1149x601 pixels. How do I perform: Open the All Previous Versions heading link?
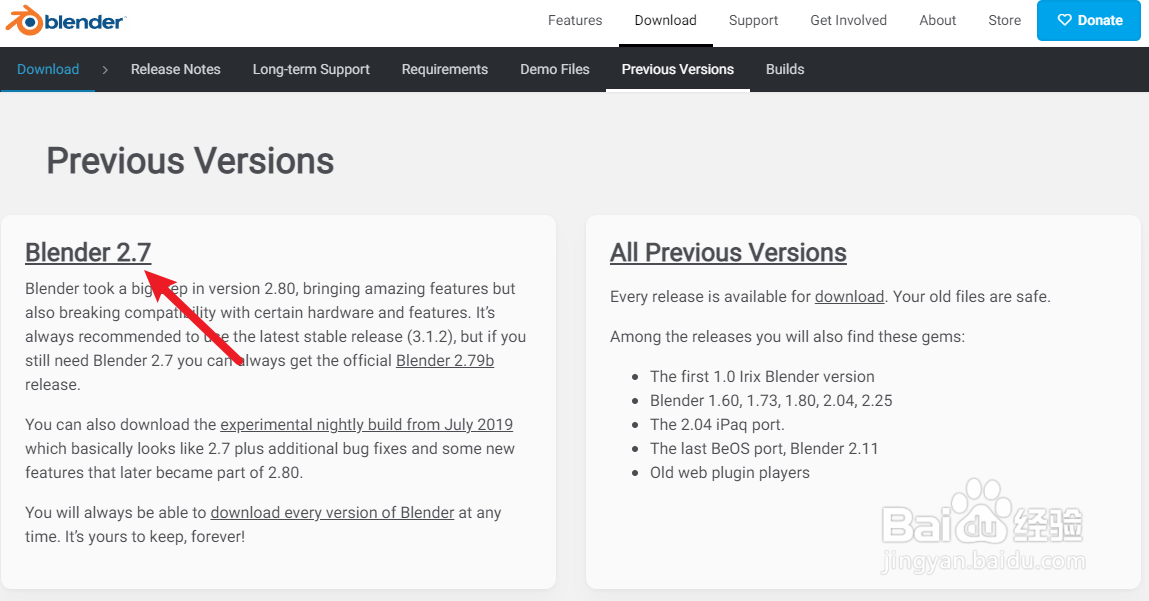coord(728,253)
